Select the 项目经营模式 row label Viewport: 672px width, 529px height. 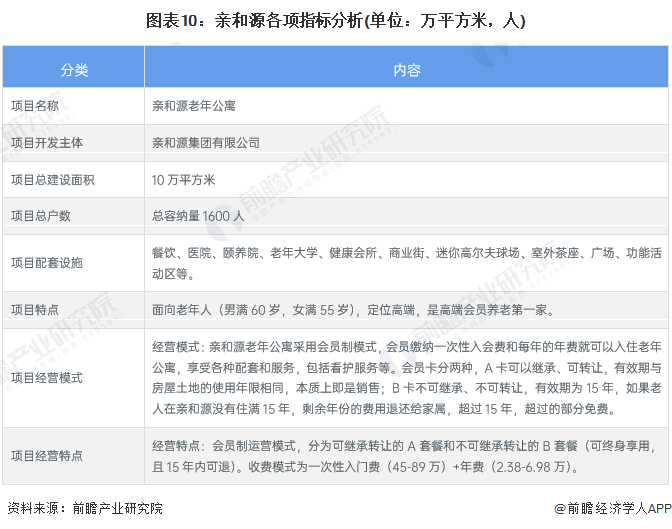pyautogui.click(x=47, y=378)
